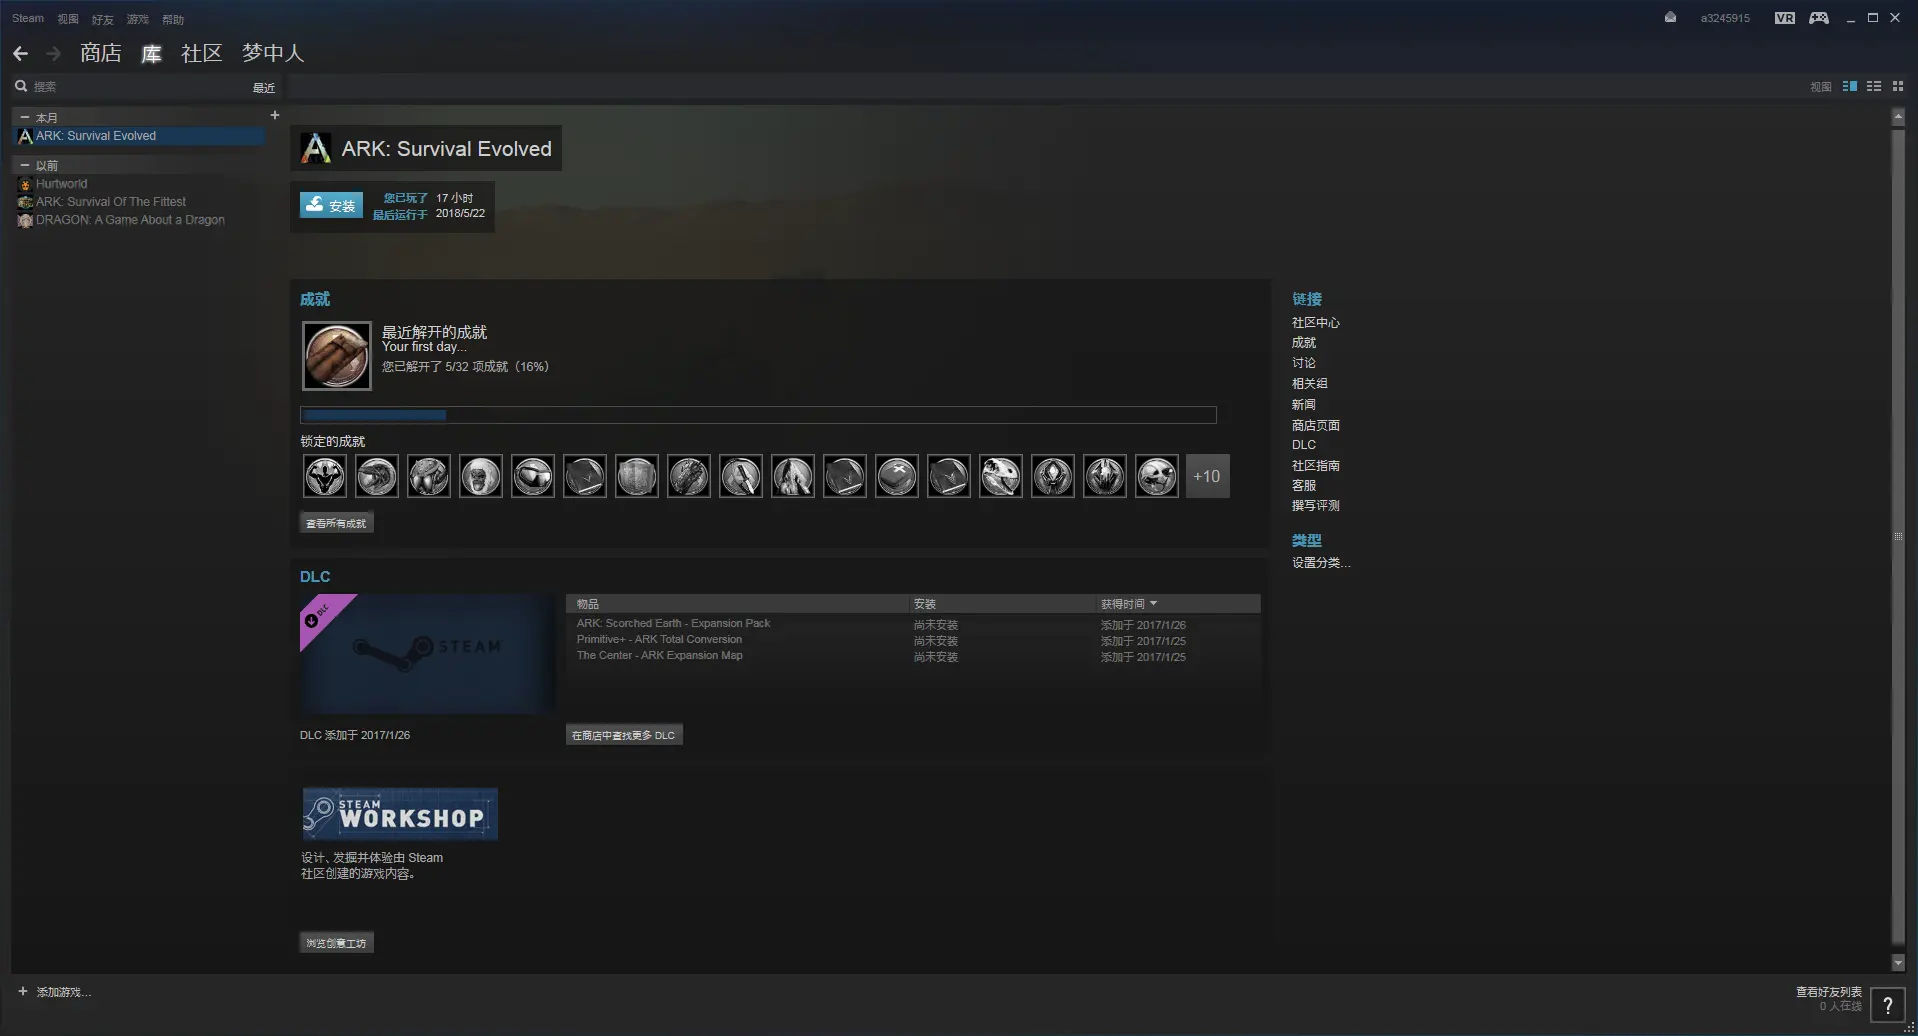The image size is (1918, 1036).
Task: Switch to list view mode
Action: [1874, 86]
